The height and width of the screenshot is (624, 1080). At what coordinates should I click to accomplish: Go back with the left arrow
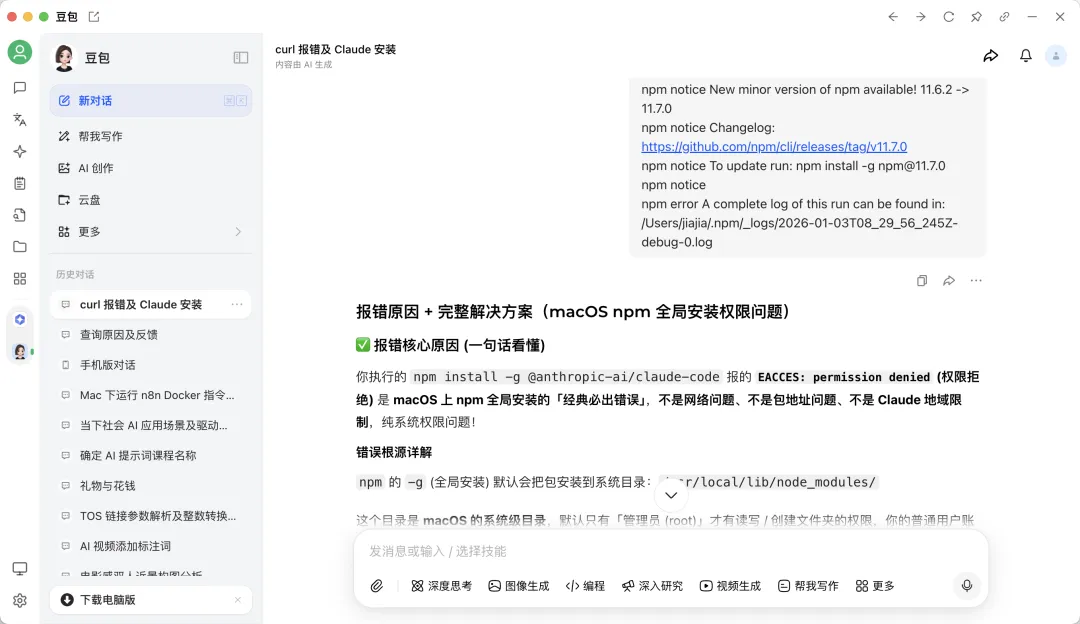click(893, 17)
